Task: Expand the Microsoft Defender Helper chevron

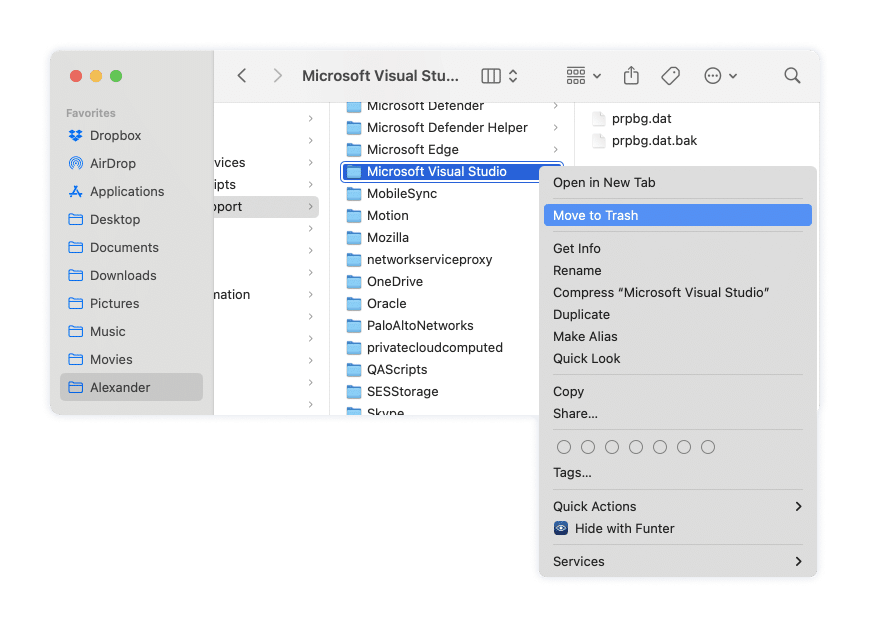Action: pos(555,128)
